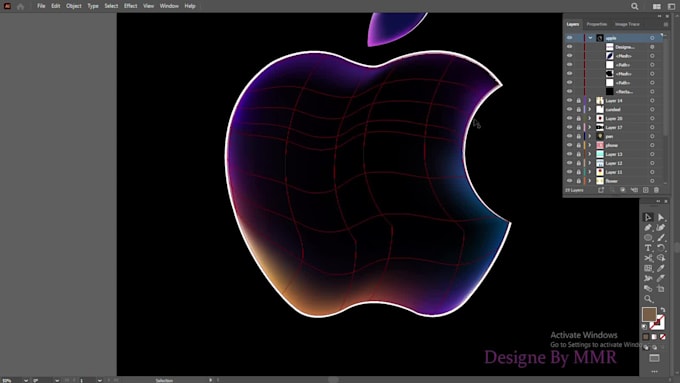Select the Type tool
Viewport: 680px width, 383px height.
click(648, 248)
